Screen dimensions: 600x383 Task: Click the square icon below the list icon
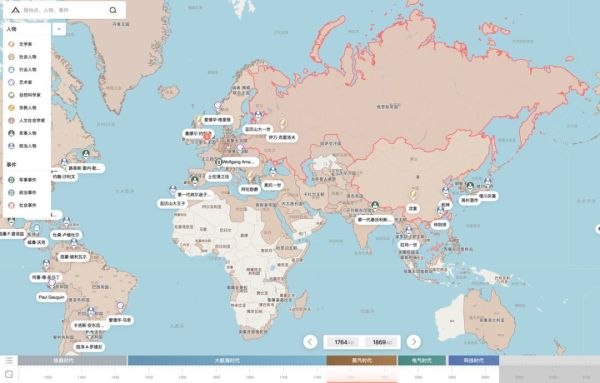tap(9, 374)
